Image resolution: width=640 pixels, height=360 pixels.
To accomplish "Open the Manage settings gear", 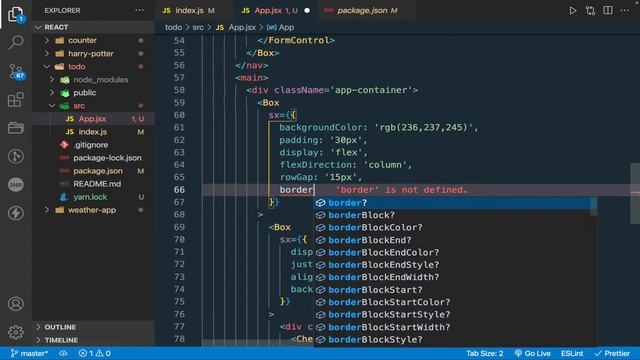I will coord(16,332).
